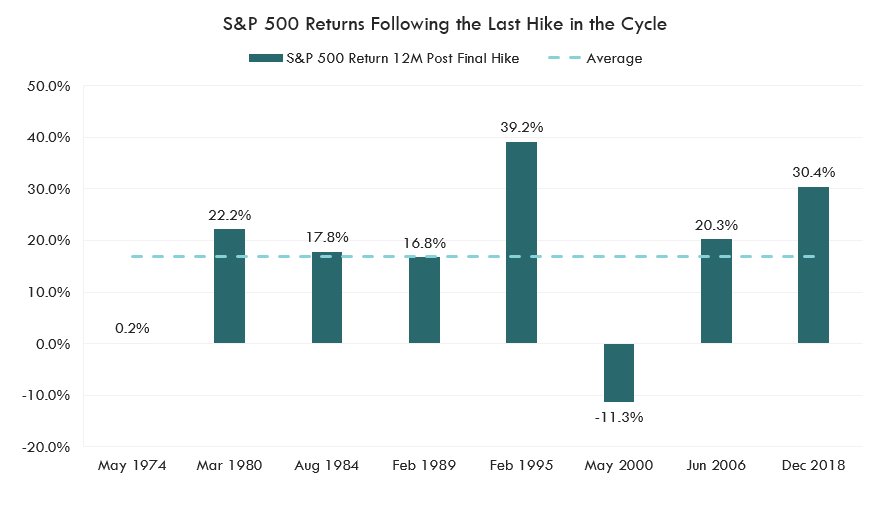The height and width of the screenshot is (508, 895).
Task: Click the dashed Average legend marker
Action: [x=564, y=58]
